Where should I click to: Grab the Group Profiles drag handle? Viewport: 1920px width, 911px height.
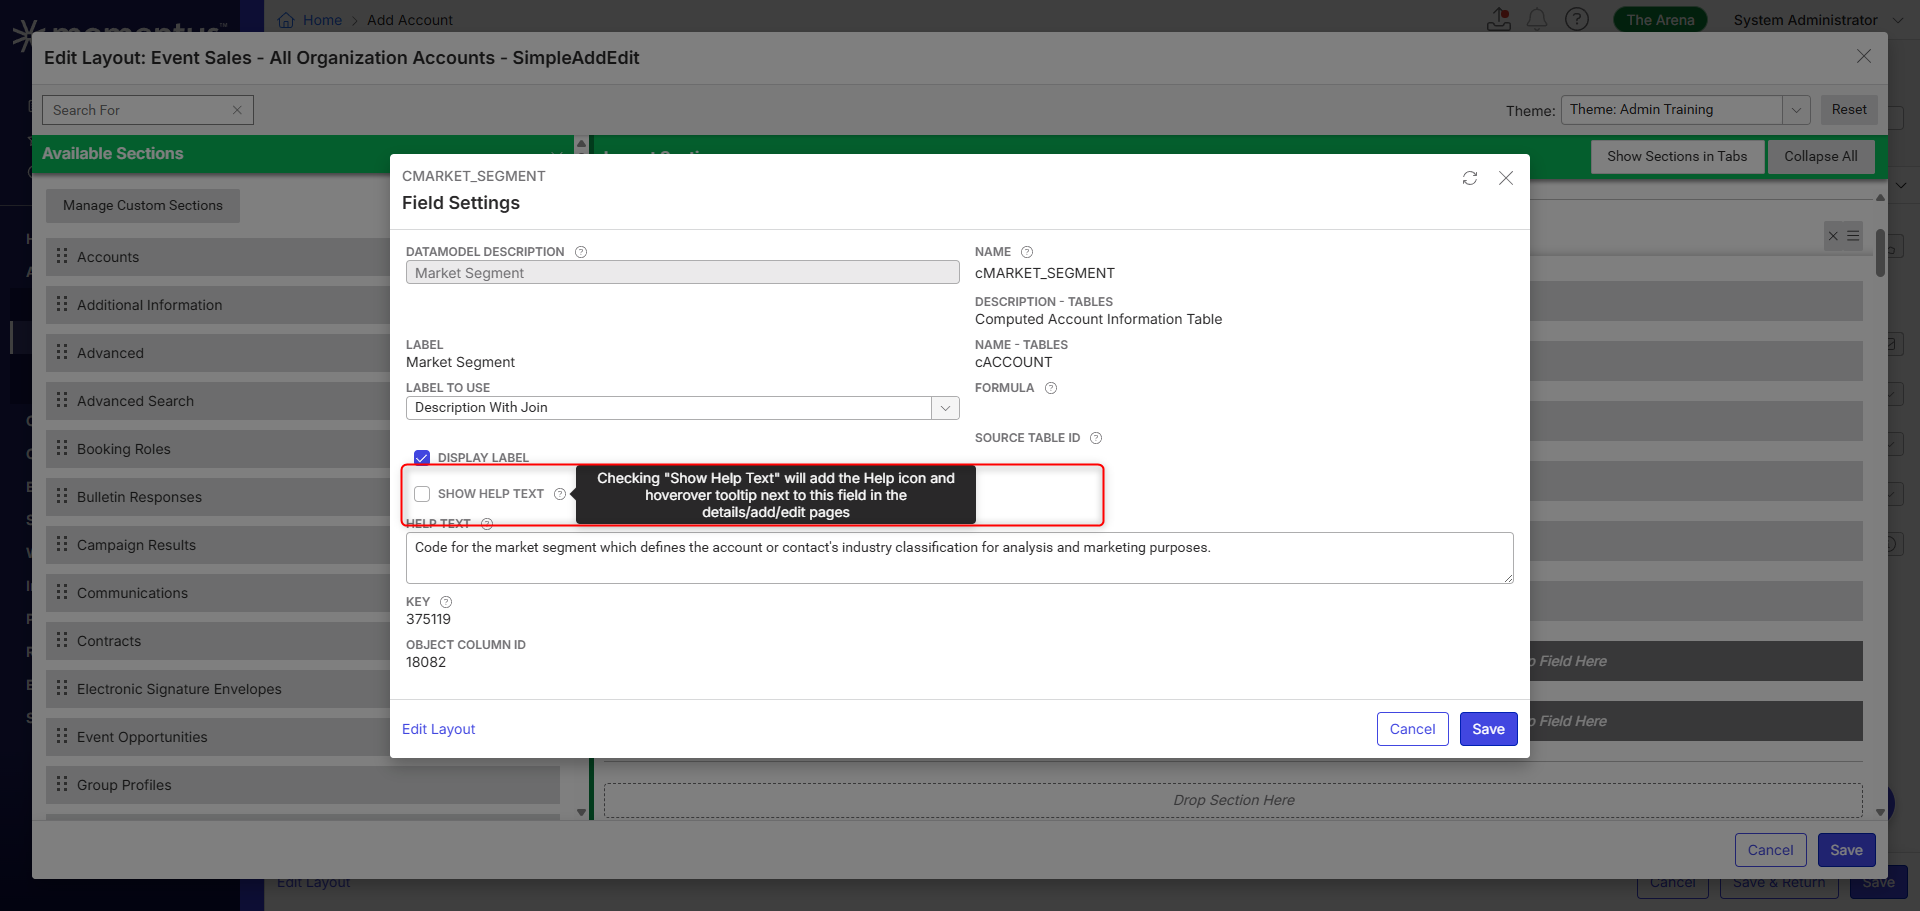[62, 784]
